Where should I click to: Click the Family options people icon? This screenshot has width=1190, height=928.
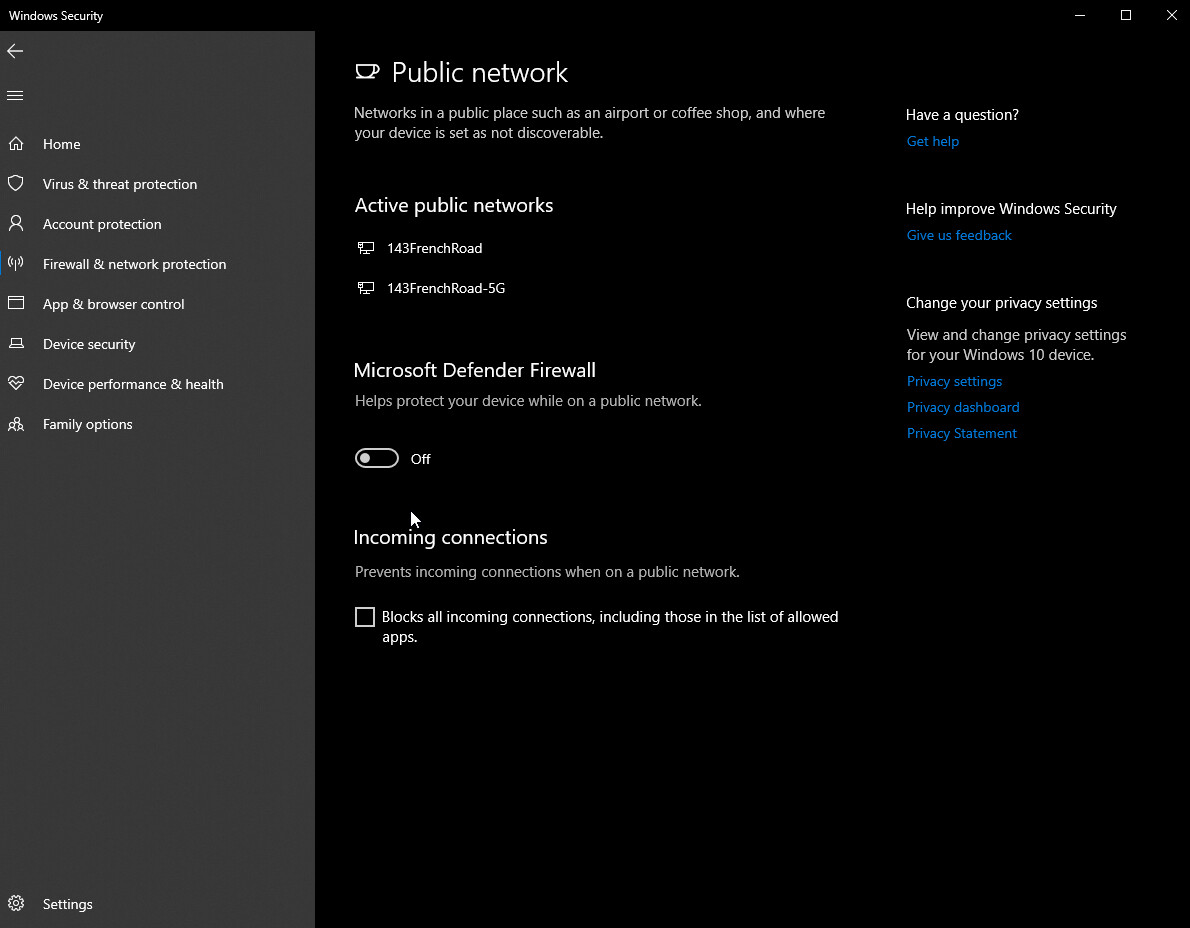16,424
